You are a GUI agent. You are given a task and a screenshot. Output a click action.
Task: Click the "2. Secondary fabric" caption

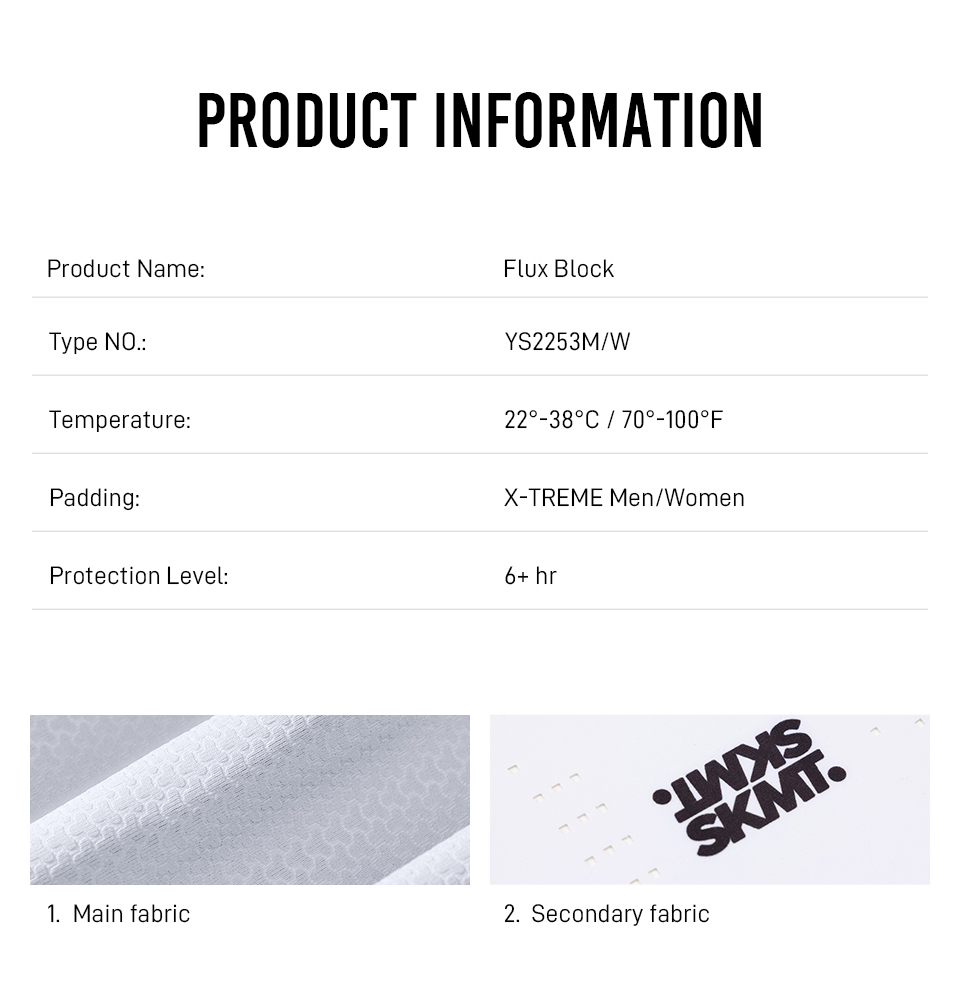[x=607, y=914]
